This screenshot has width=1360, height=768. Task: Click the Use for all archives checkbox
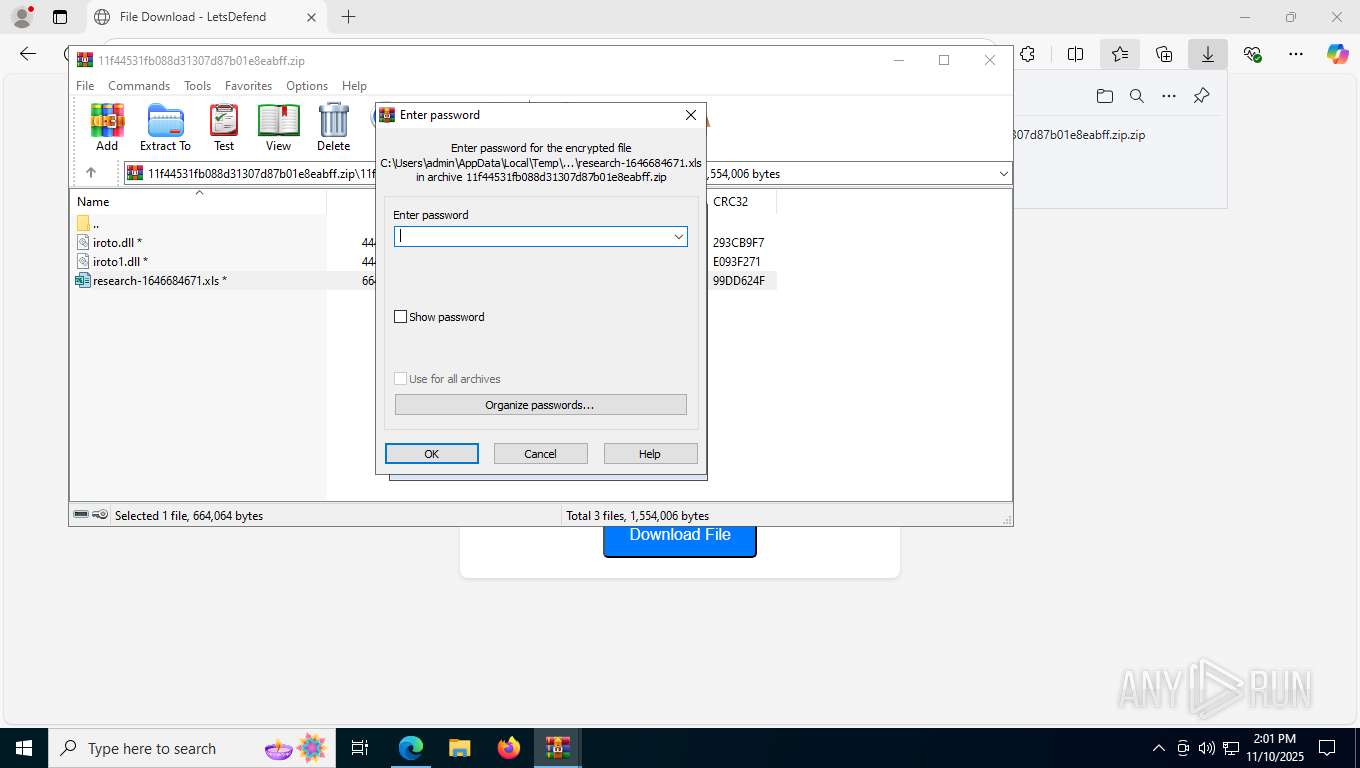[401, 379]
